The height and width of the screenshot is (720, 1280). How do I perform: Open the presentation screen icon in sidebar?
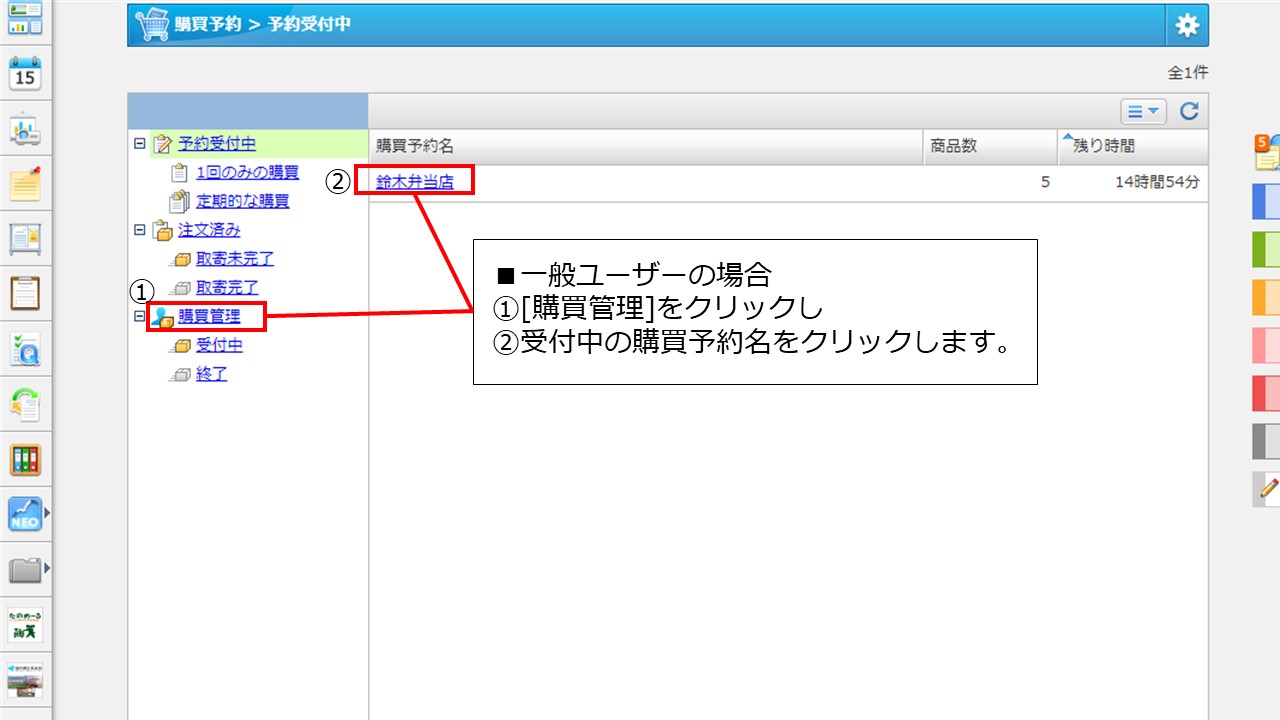pyautogui.click(x=25, y=129)
